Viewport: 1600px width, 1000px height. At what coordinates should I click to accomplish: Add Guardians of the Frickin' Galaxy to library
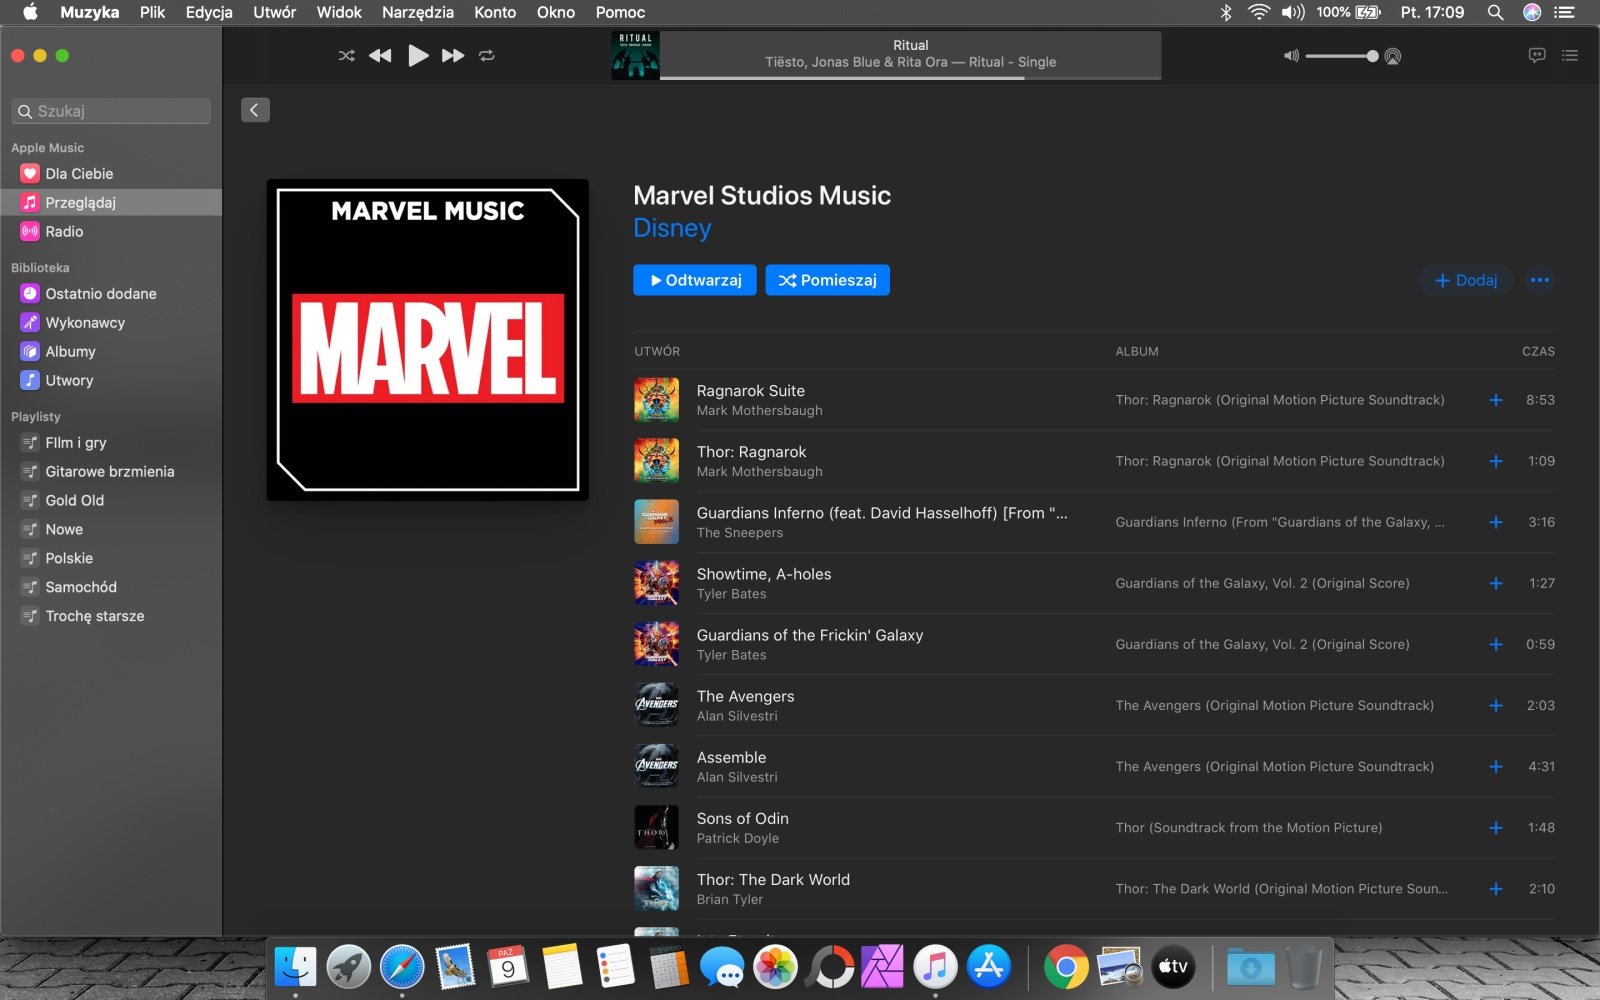(1496, 645)
